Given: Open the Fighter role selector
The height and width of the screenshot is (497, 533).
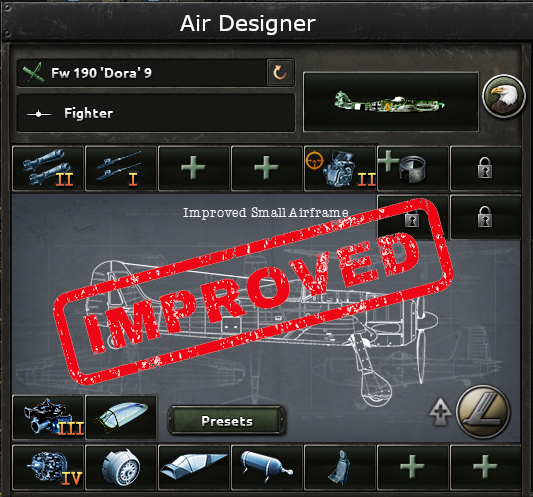Looking at the screenshot, I should tap(156, 113).
